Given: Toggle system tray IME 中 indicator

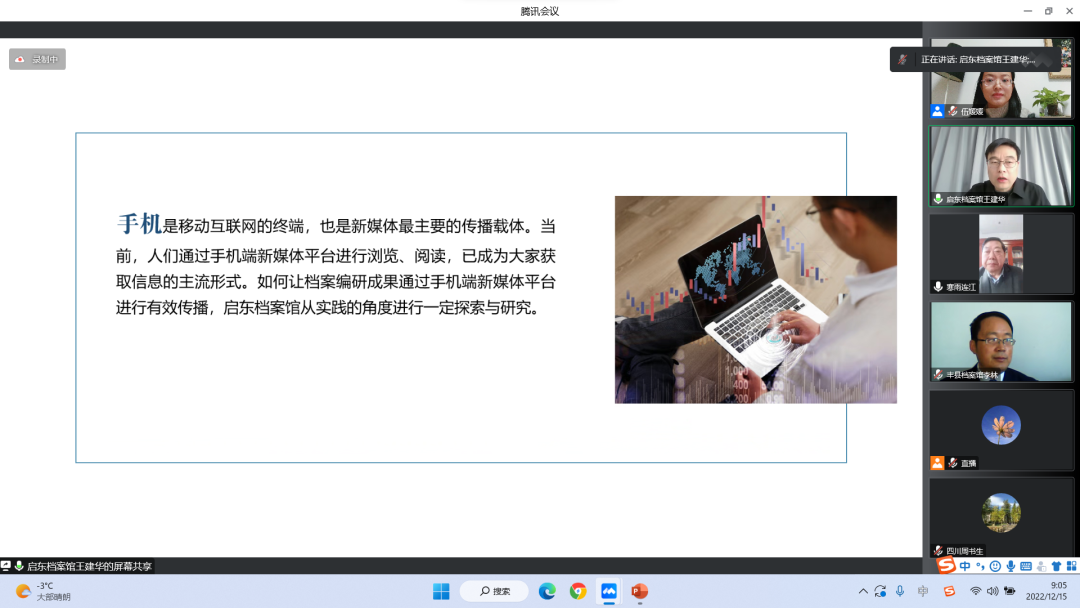Looking at the screenshot, I should pyautogui.click(x=923, y=591).
